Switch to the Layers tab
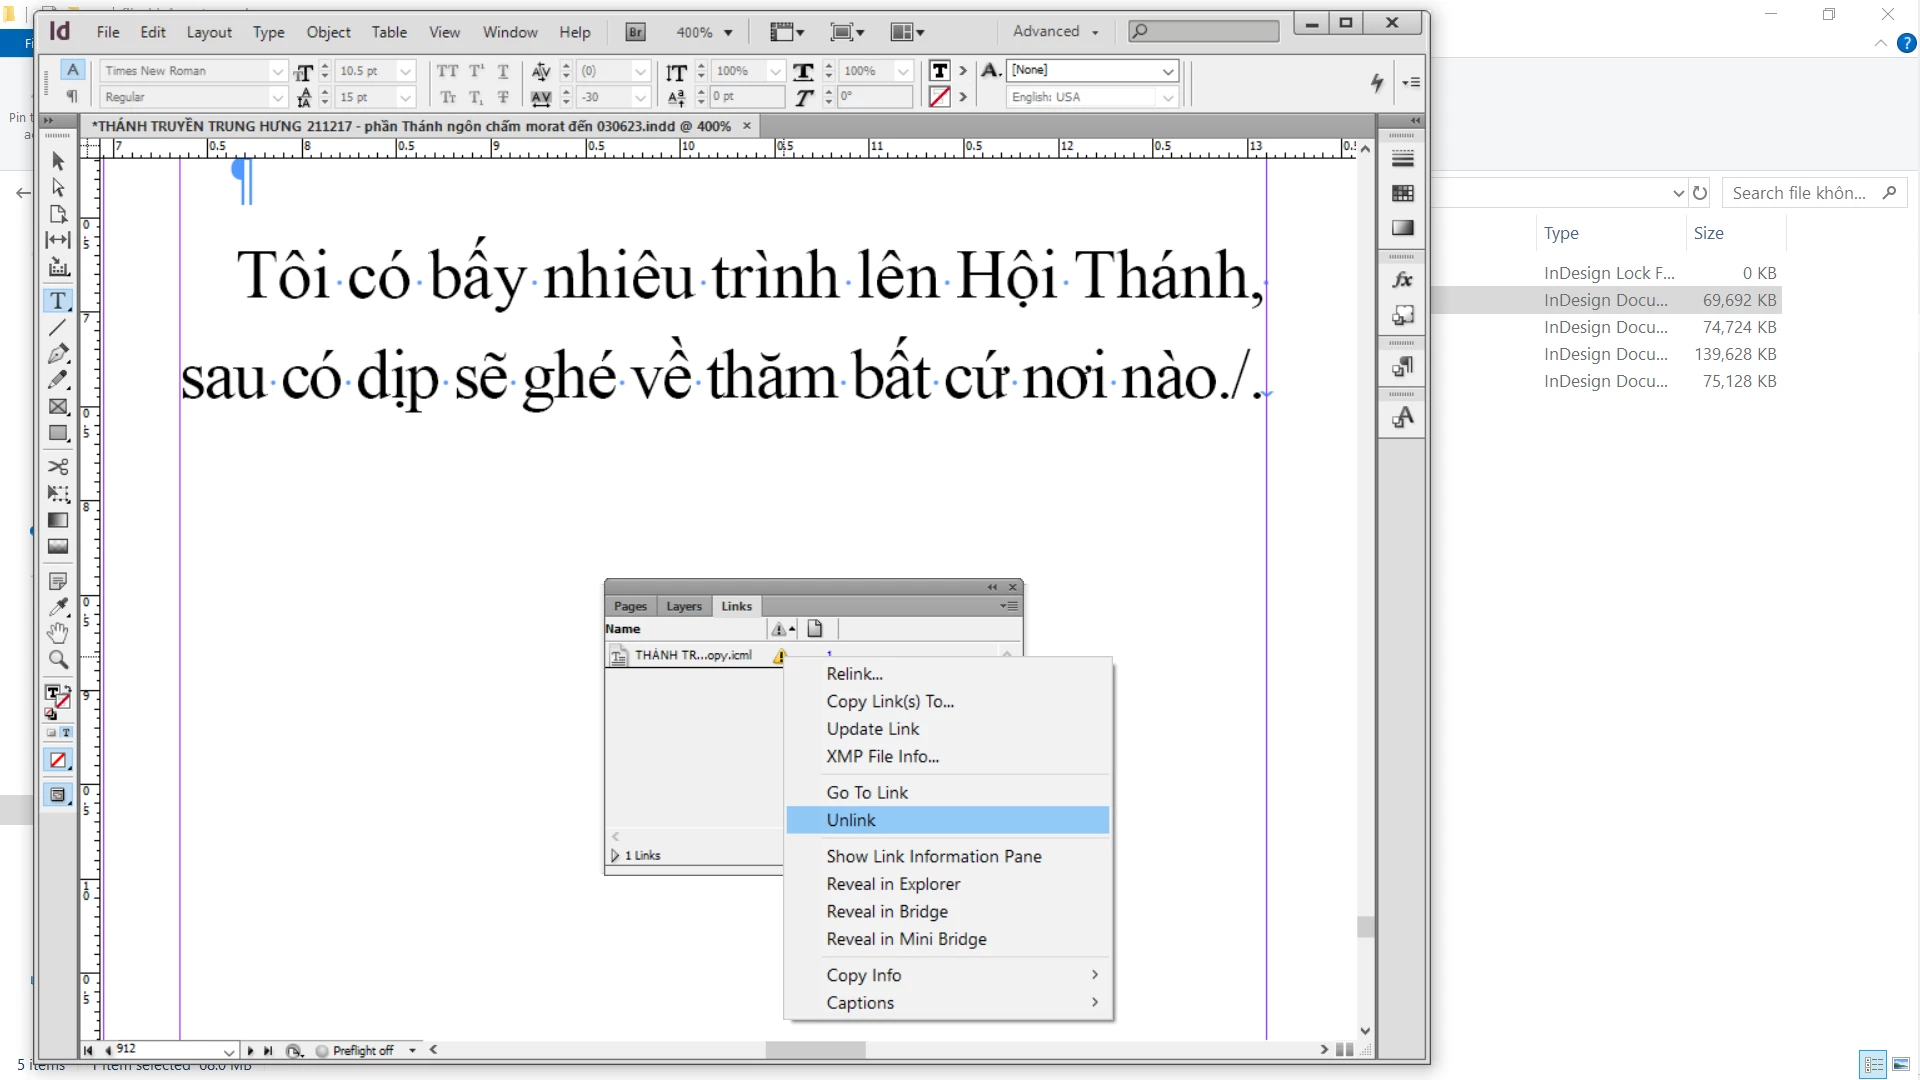The height and width of the screenshot is (1080, 1920). [x=684, y=606]
